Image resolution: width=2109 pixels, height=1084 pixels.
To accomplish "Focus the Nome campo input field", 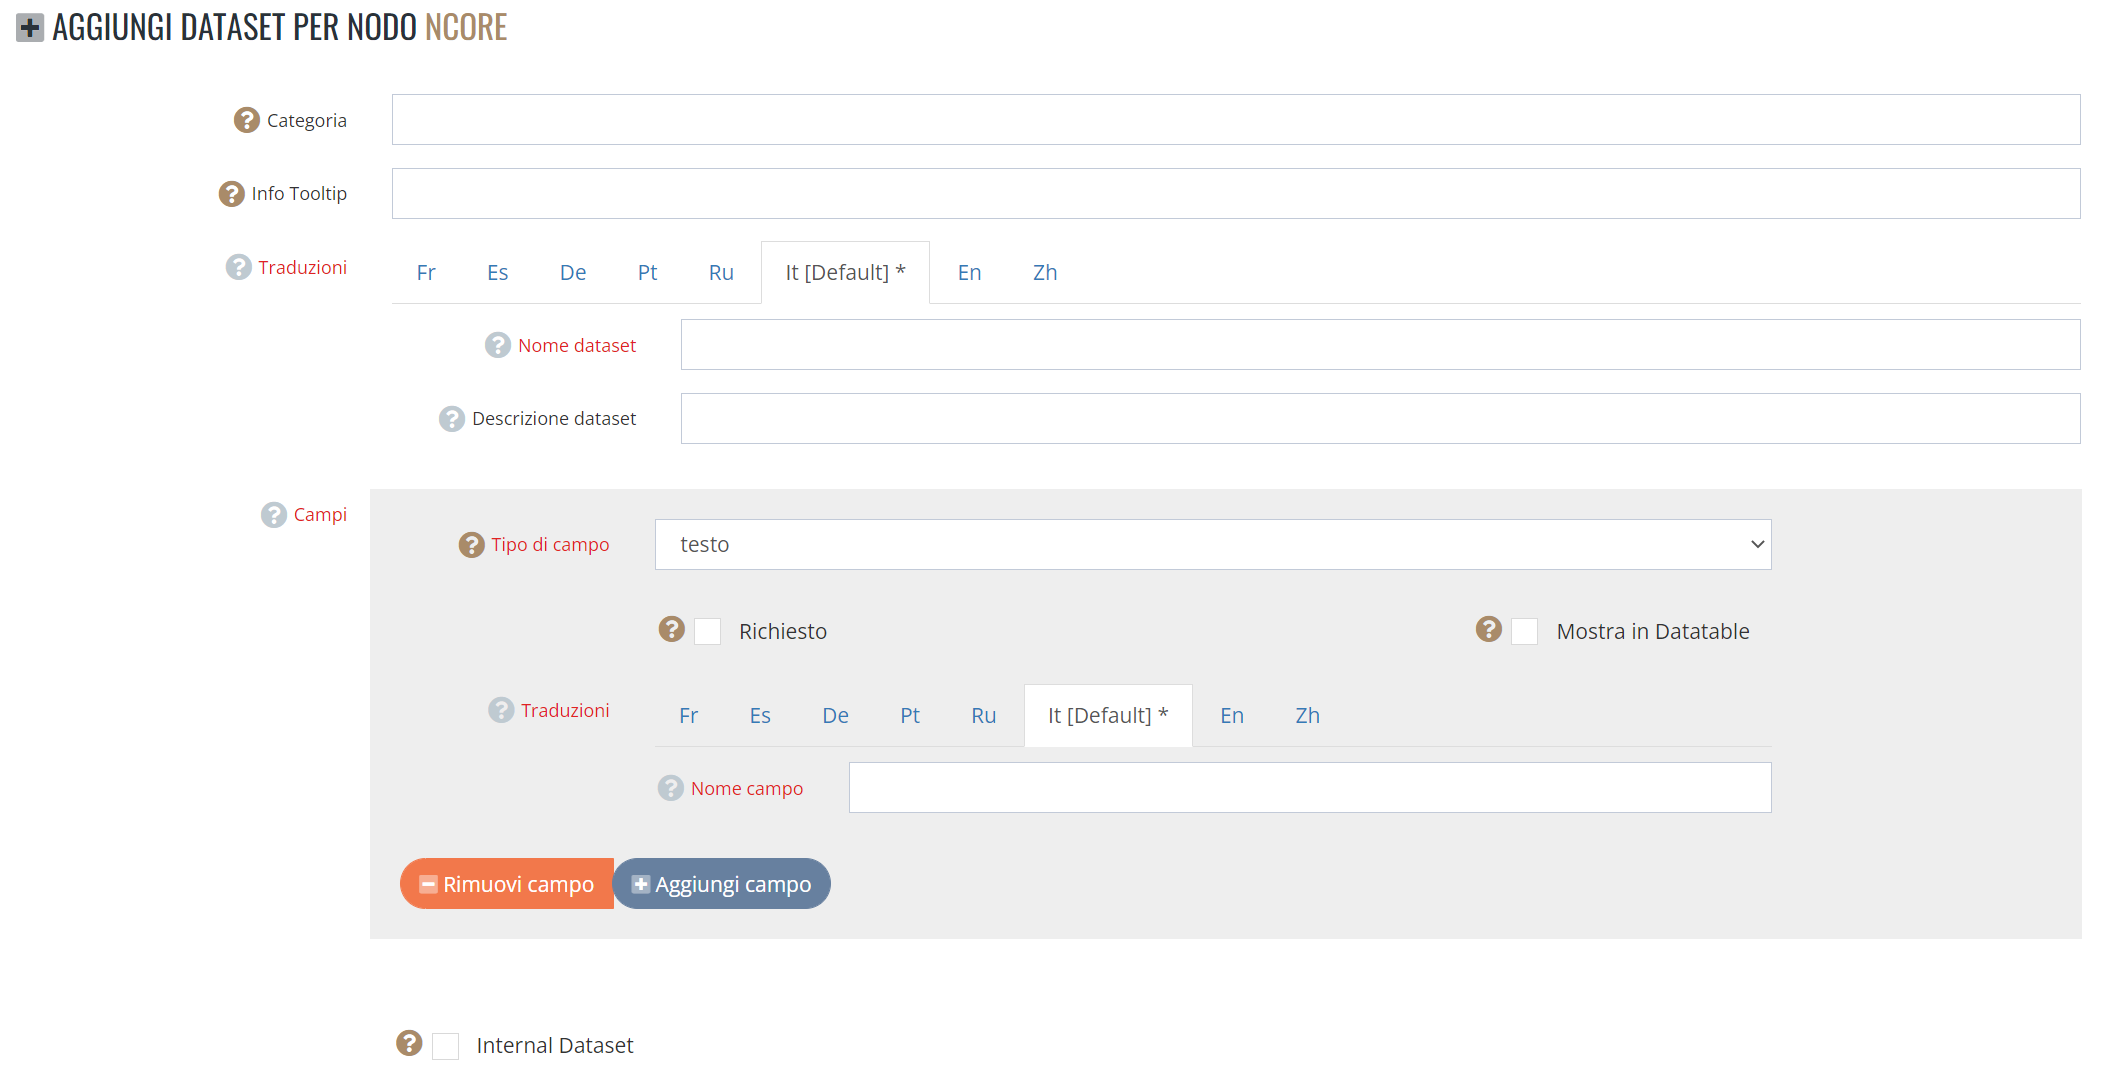I will tap(1310, 788).
